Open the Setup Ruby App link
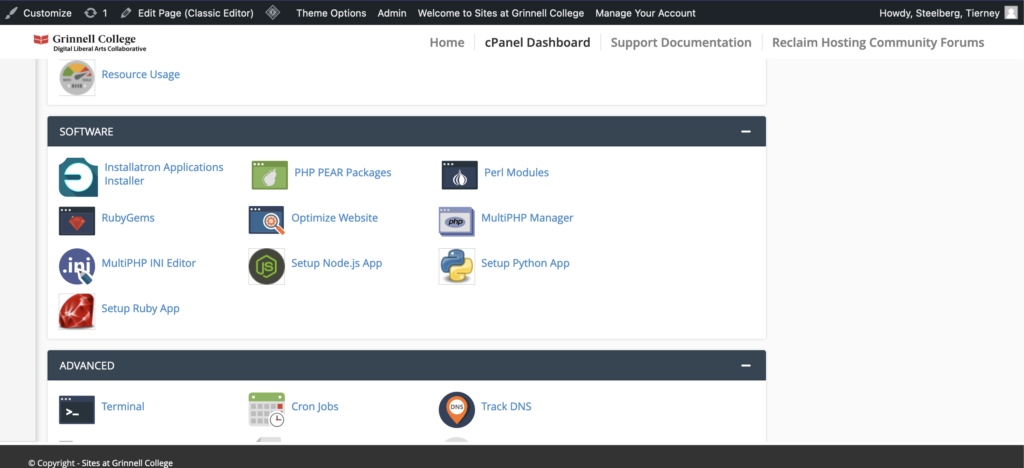This screenshot has width=1024, height=468. pos(140,309)
